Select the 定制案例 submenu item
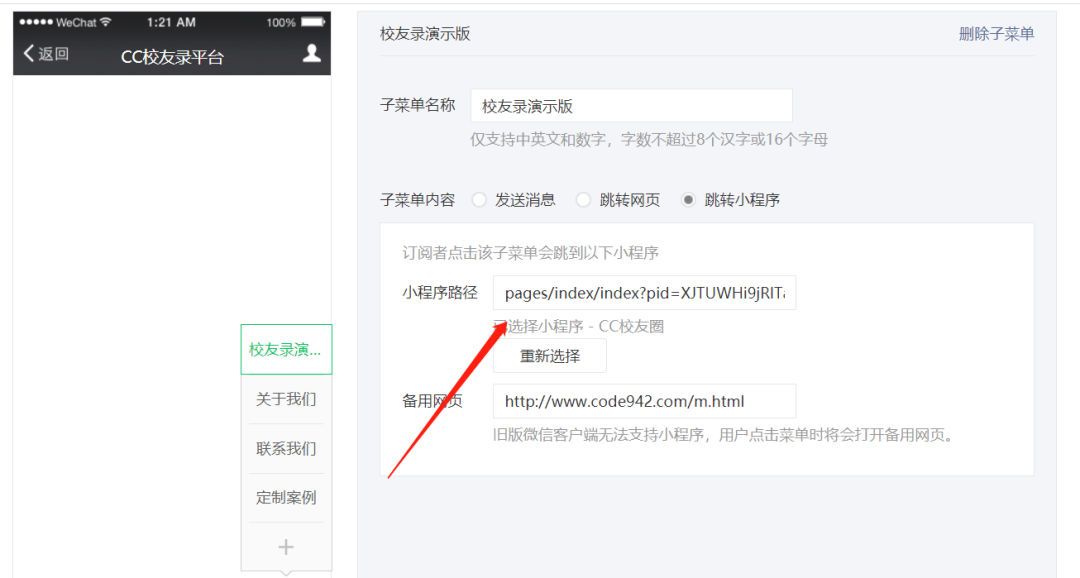 pyautogui.click(x=286, y=497)
